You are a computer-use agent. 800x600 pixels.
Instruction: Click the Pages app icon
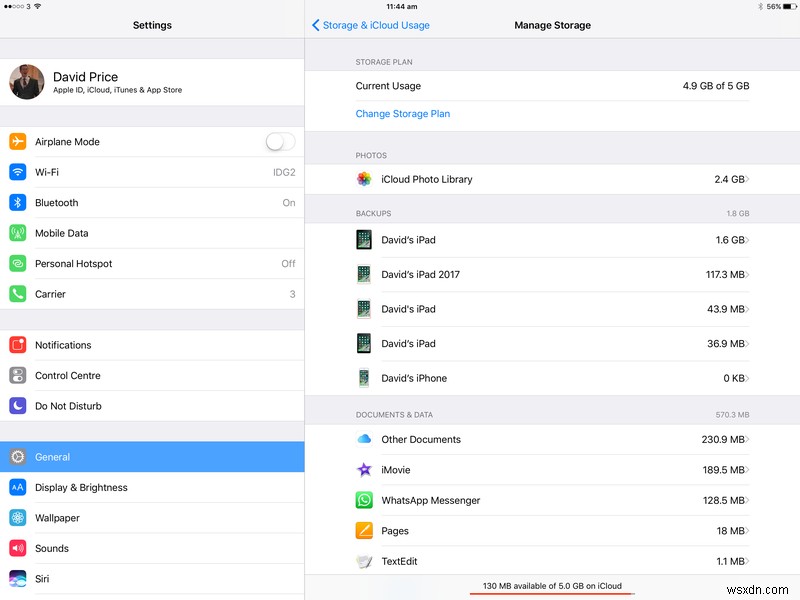pyautogui.click(x=364, y=531)
